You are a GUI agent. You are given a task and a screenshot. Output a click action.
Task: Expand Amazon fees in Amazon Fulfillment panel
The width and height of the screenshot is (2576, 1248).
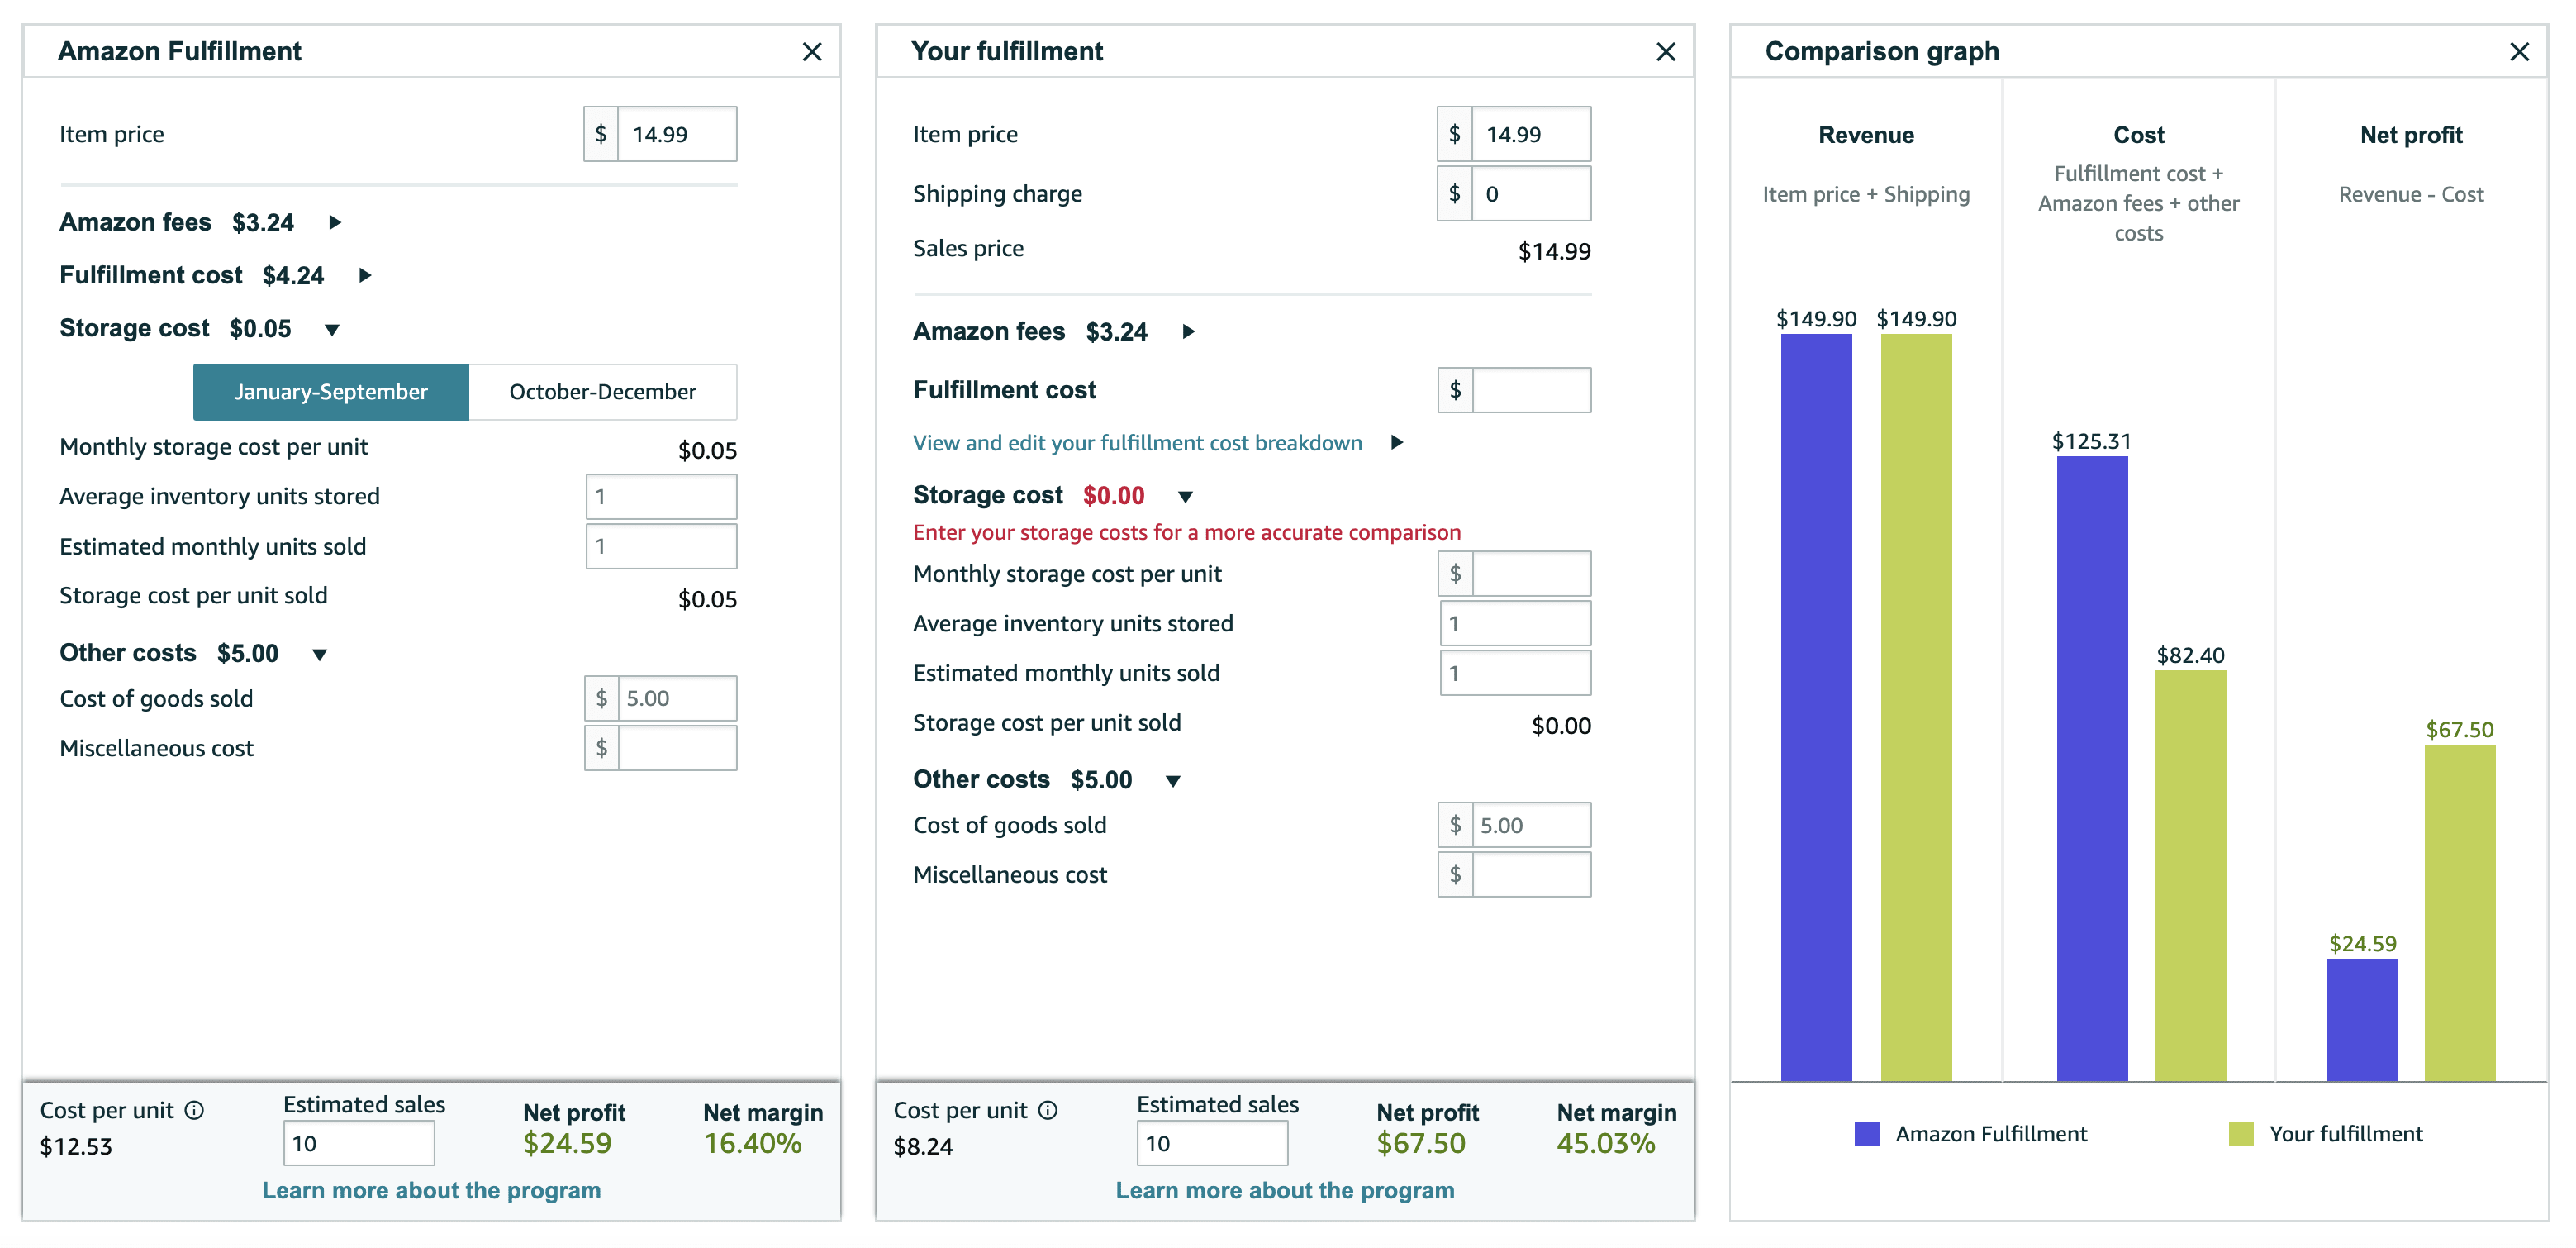335,222
